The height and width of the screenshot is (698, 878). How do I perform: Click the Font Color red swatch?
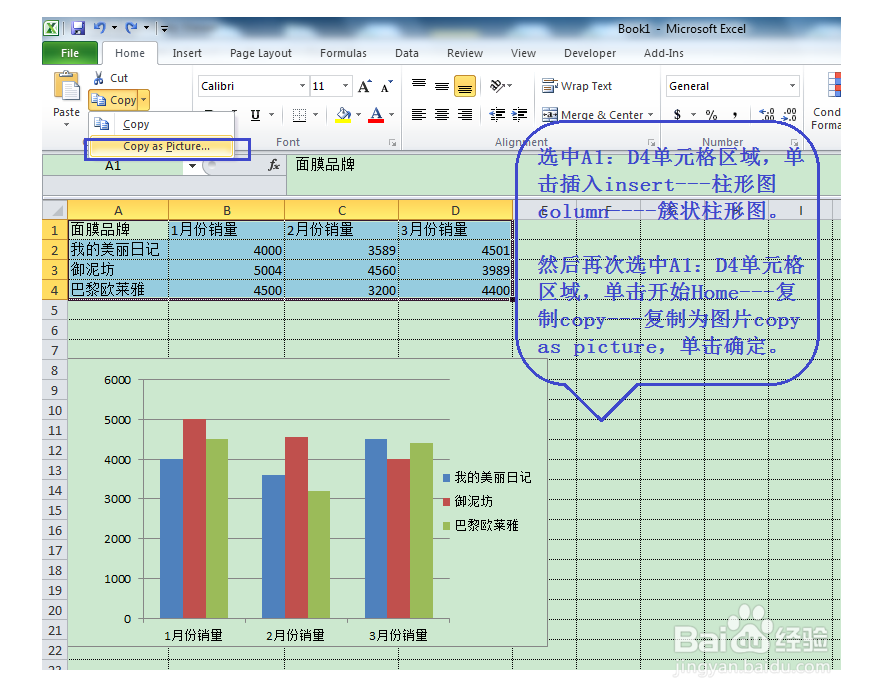tap(376, 115)
